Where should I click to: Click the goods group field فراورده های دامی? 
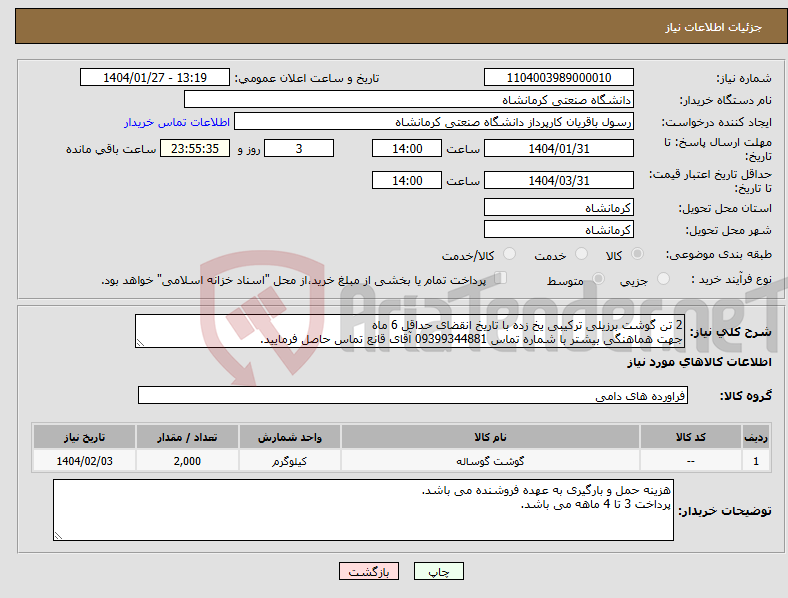click(413, 395)
